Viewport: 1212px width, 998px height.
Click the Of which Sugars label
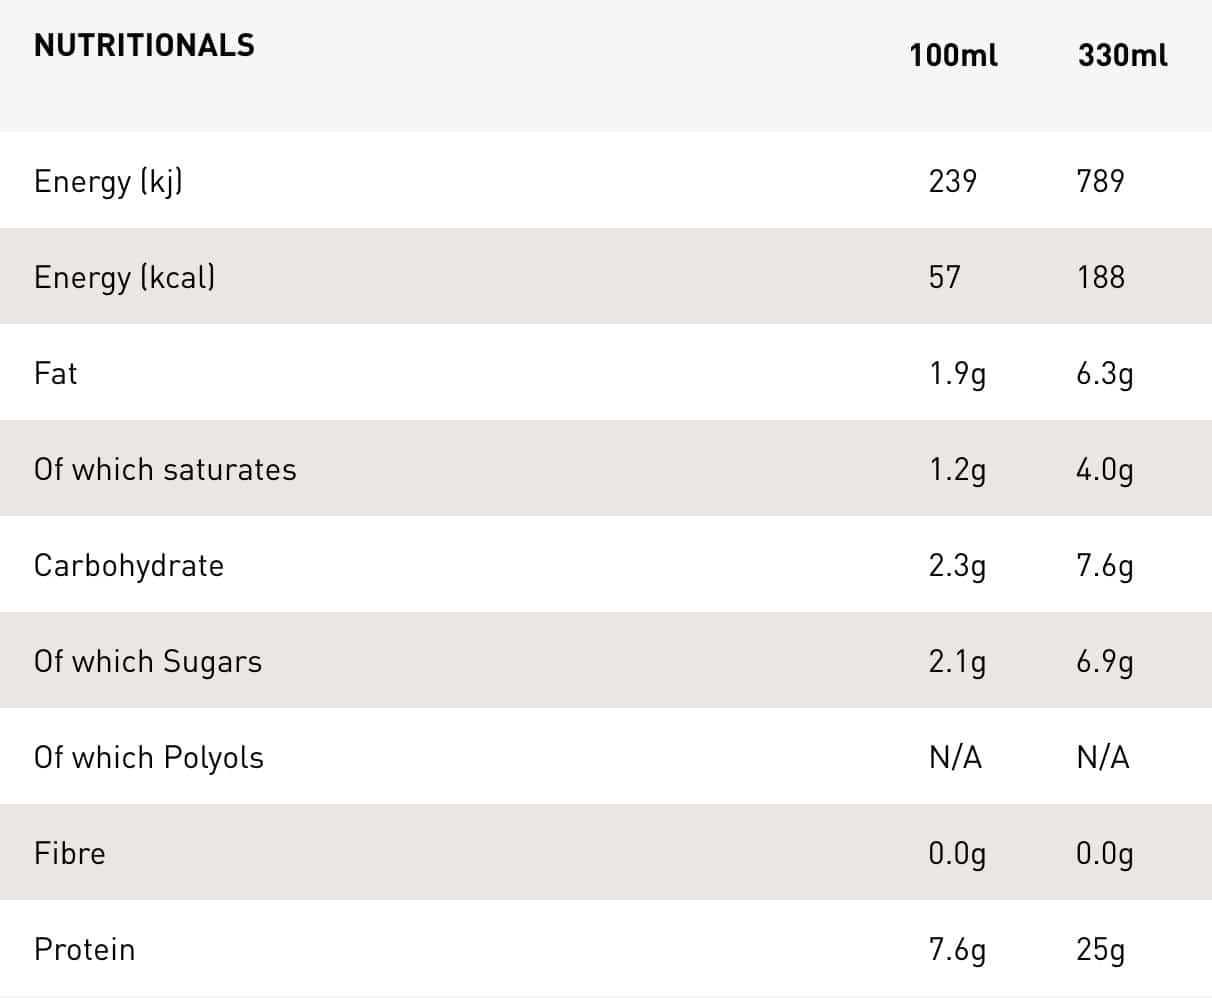point(148,661)
